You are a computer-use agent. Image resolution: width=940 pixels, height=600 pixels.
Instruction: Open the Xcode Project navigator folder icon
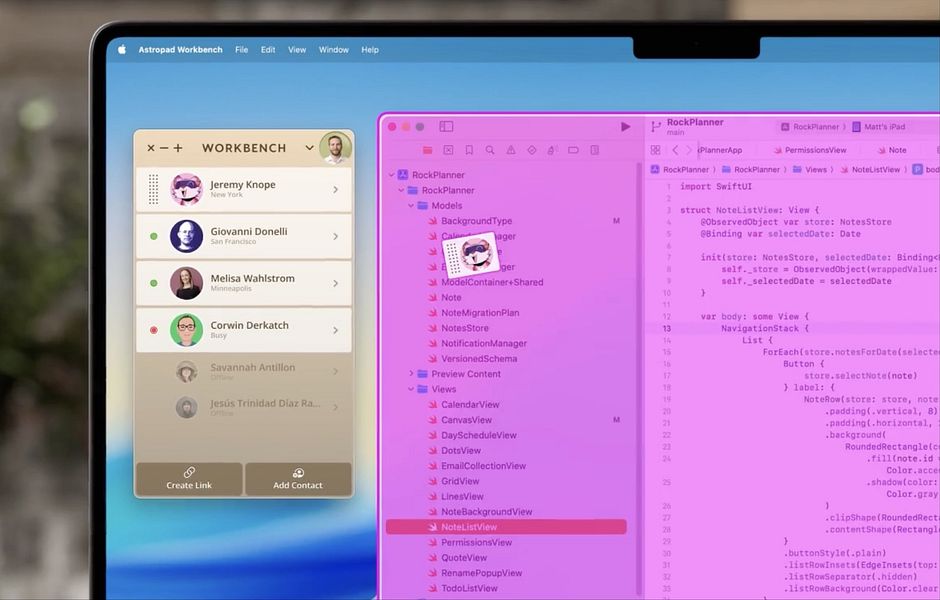427,150
